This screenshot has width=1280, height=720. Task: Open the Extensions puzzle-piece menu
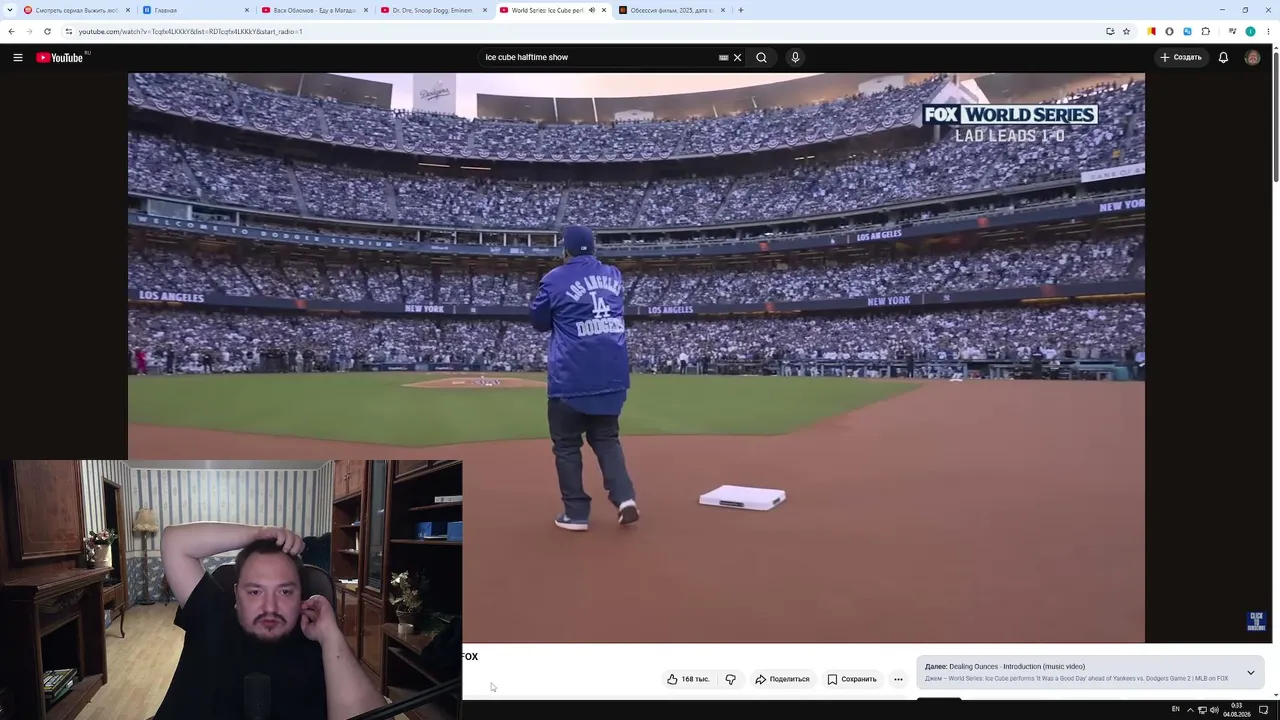click(1205, 31)
